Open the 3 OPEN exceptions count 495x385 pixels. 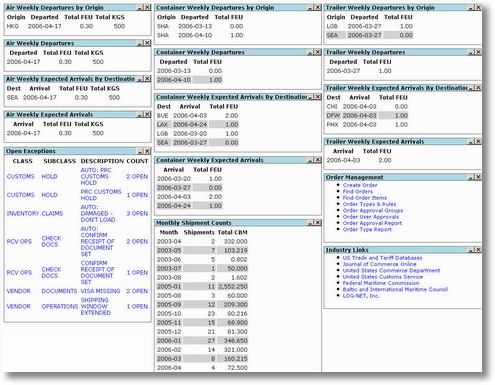137,213
